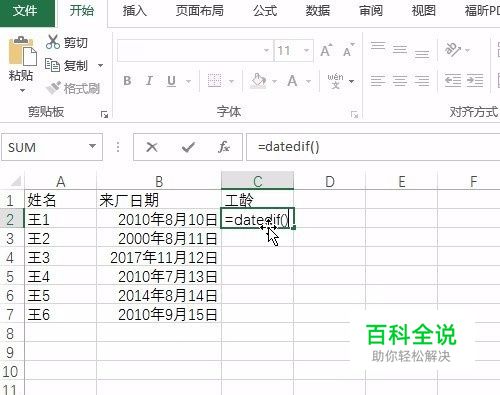Toggle Bold formatting
Viewport: 500px width, 395px height.
click(x=127, y=81)
